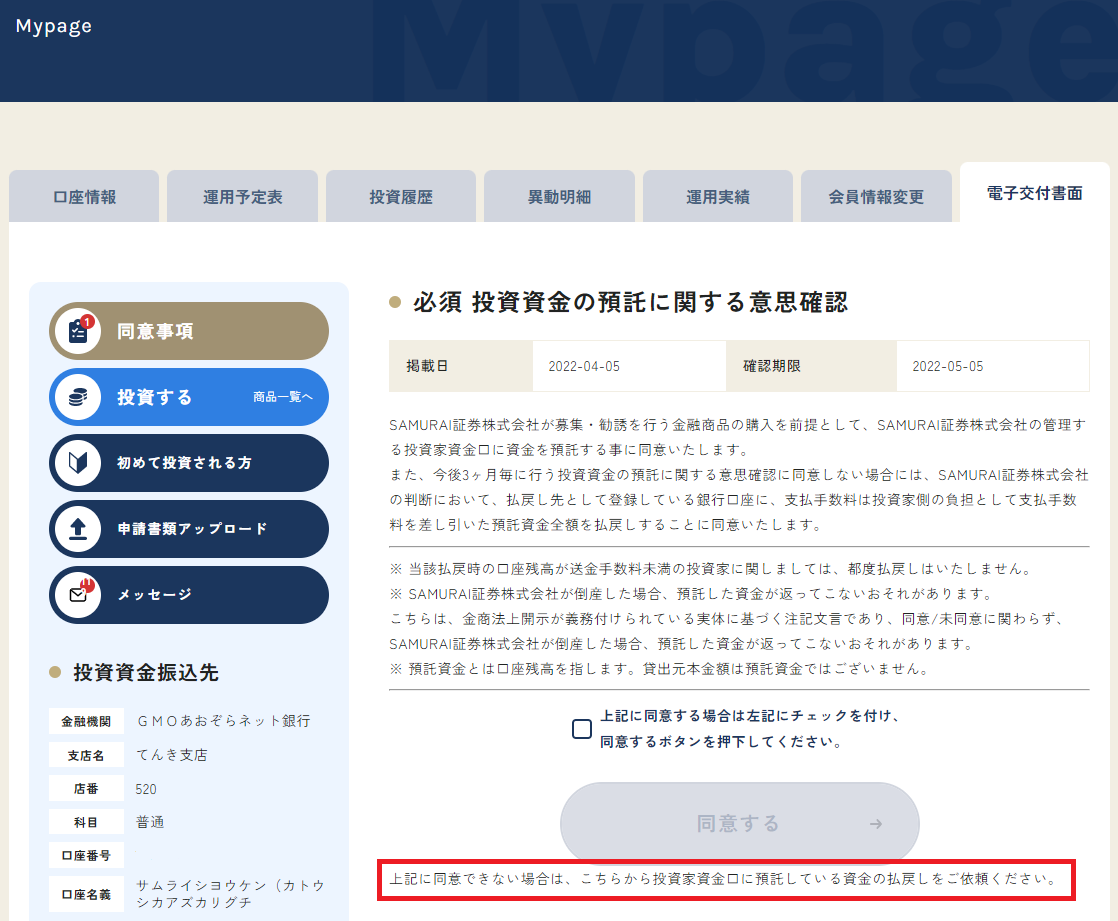This screenshot has height=921, width=1118.
Task: Click the upload arrow icon for 申請書類アップロード
Action: point(77,529)
